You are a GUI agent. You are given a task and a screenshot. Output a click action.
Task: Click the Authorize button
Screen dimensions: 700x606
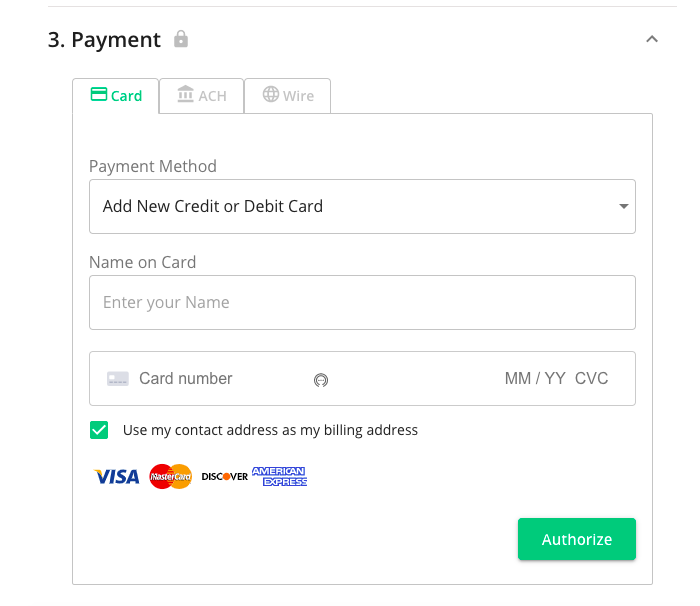click(577, 539)
